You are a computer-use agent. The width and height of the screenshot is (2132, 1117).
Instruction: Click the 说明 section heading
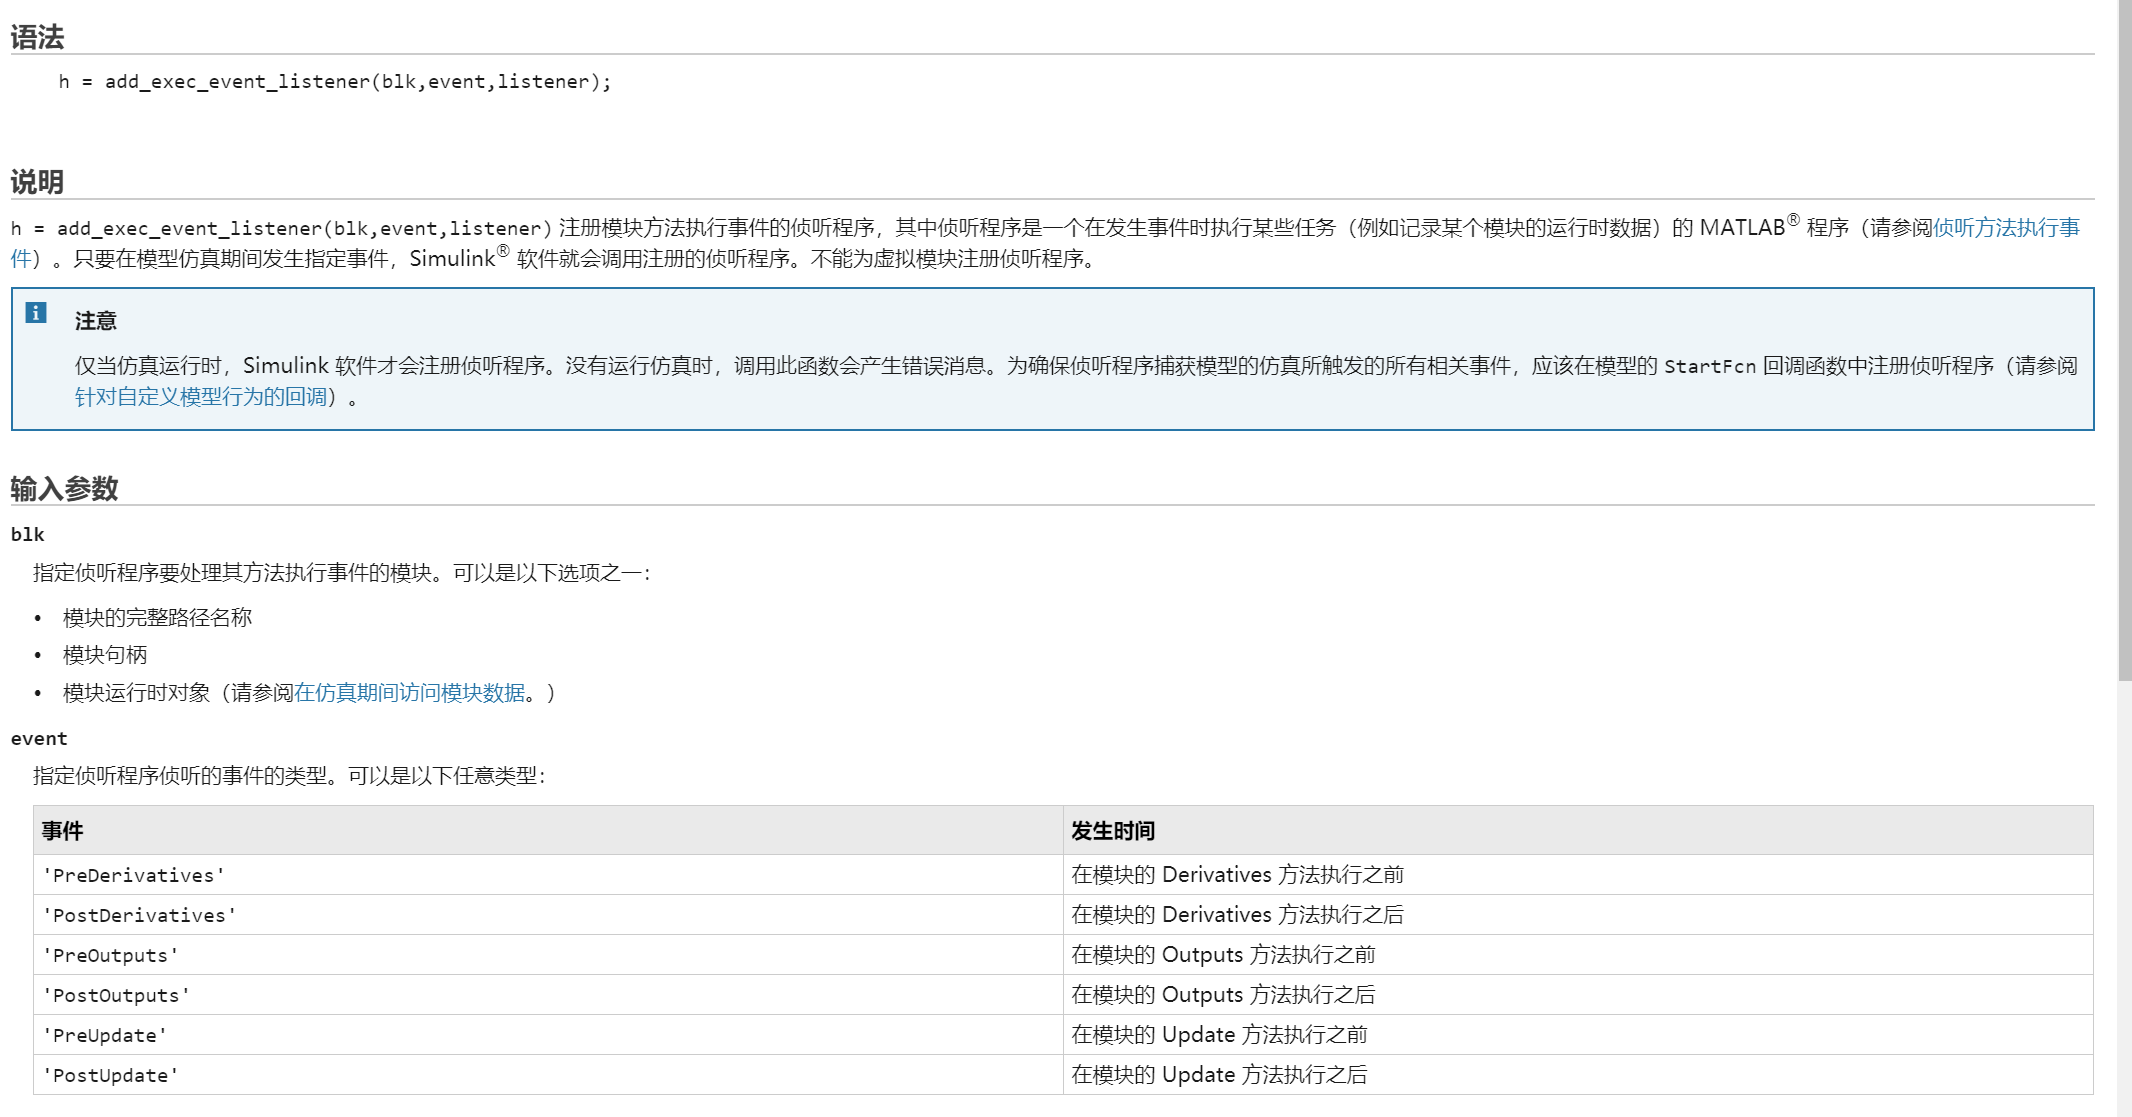(36, 182)
